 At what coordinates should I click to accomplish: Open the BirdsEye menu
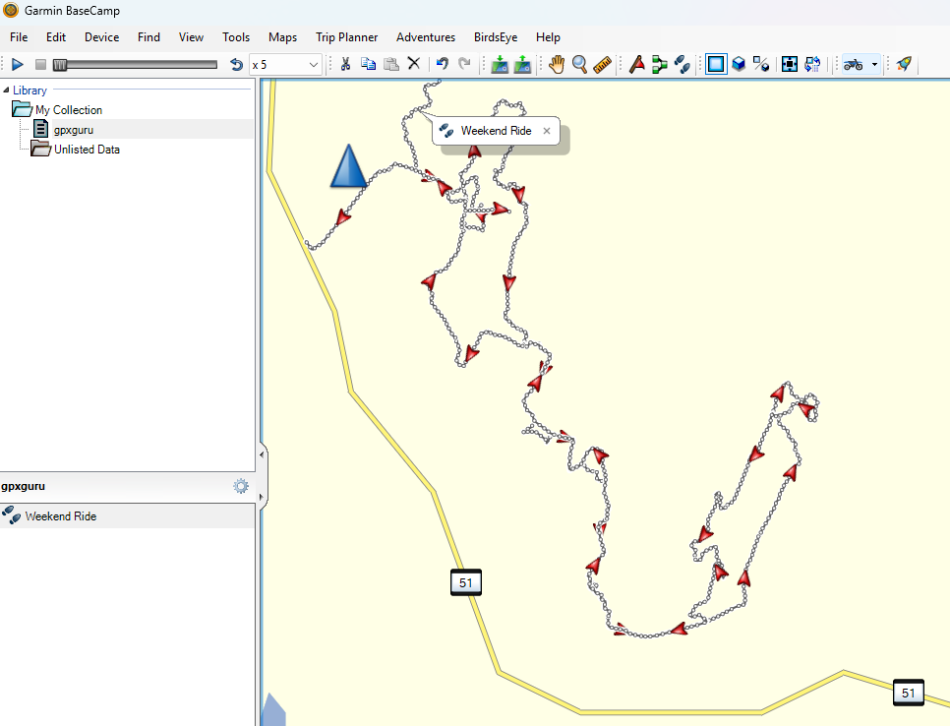coord(496,37)
